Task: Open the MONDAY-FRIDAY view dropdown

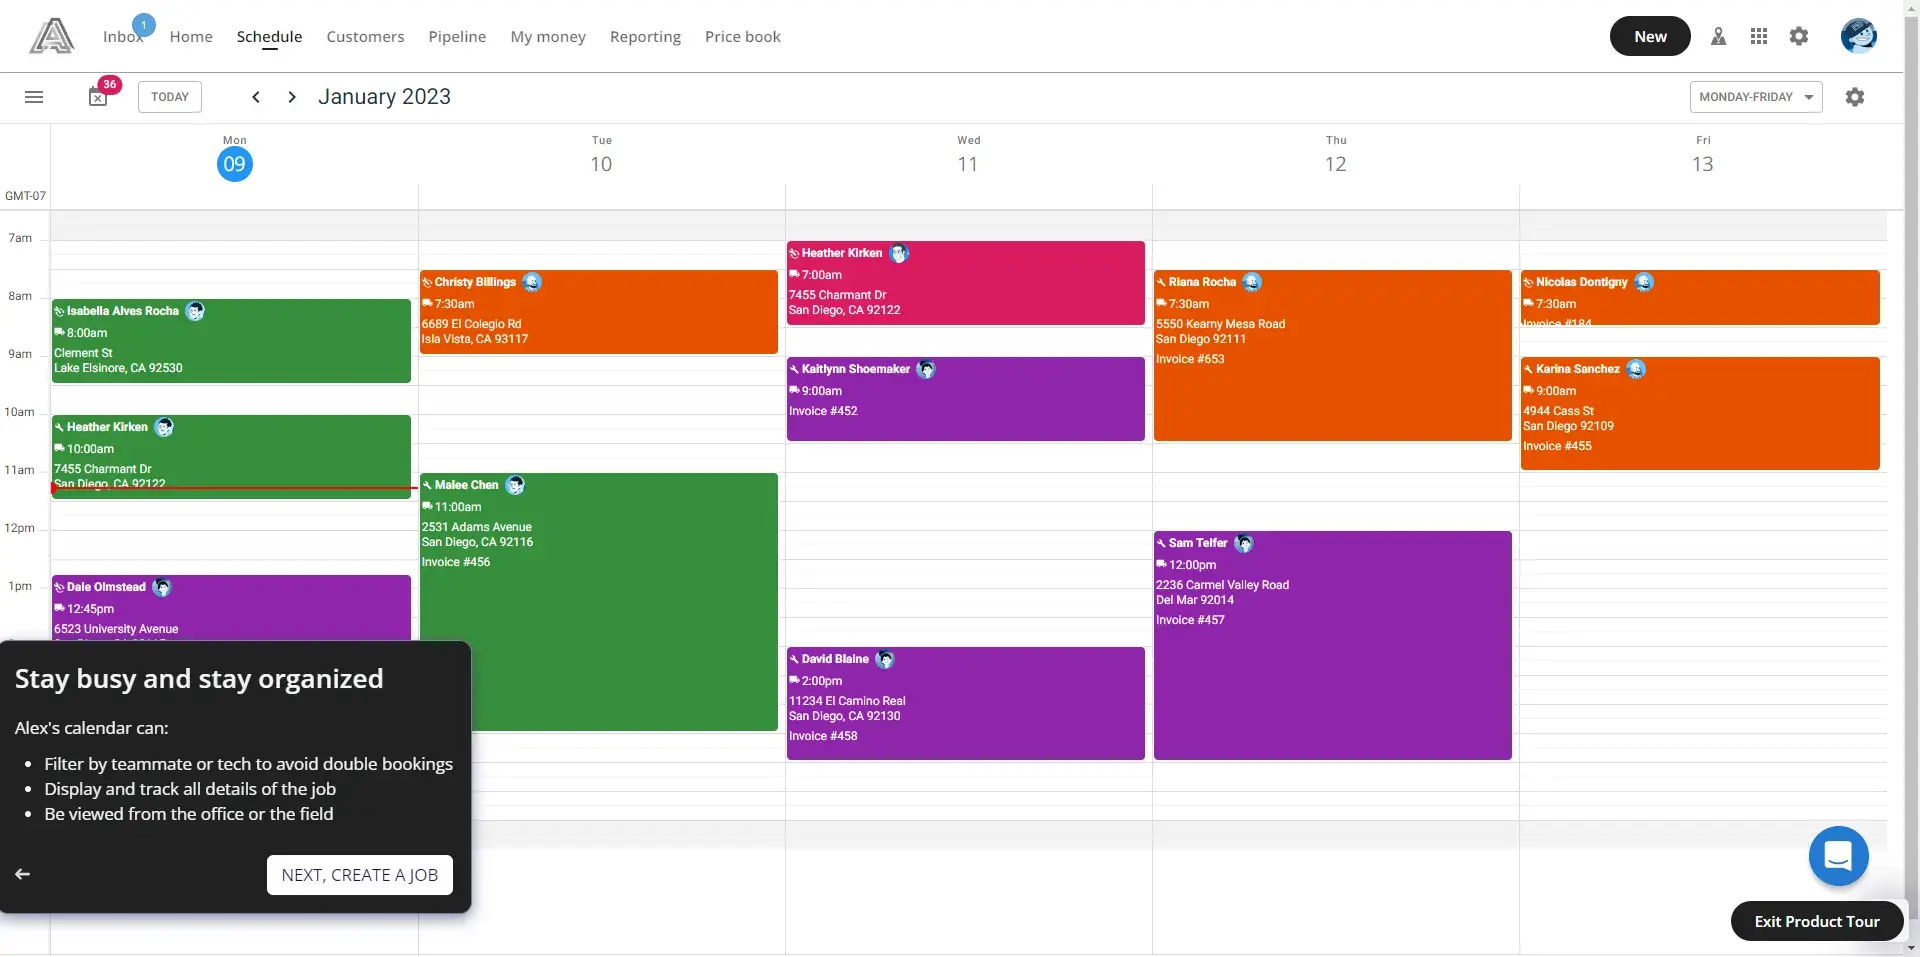Action: 1756,96
